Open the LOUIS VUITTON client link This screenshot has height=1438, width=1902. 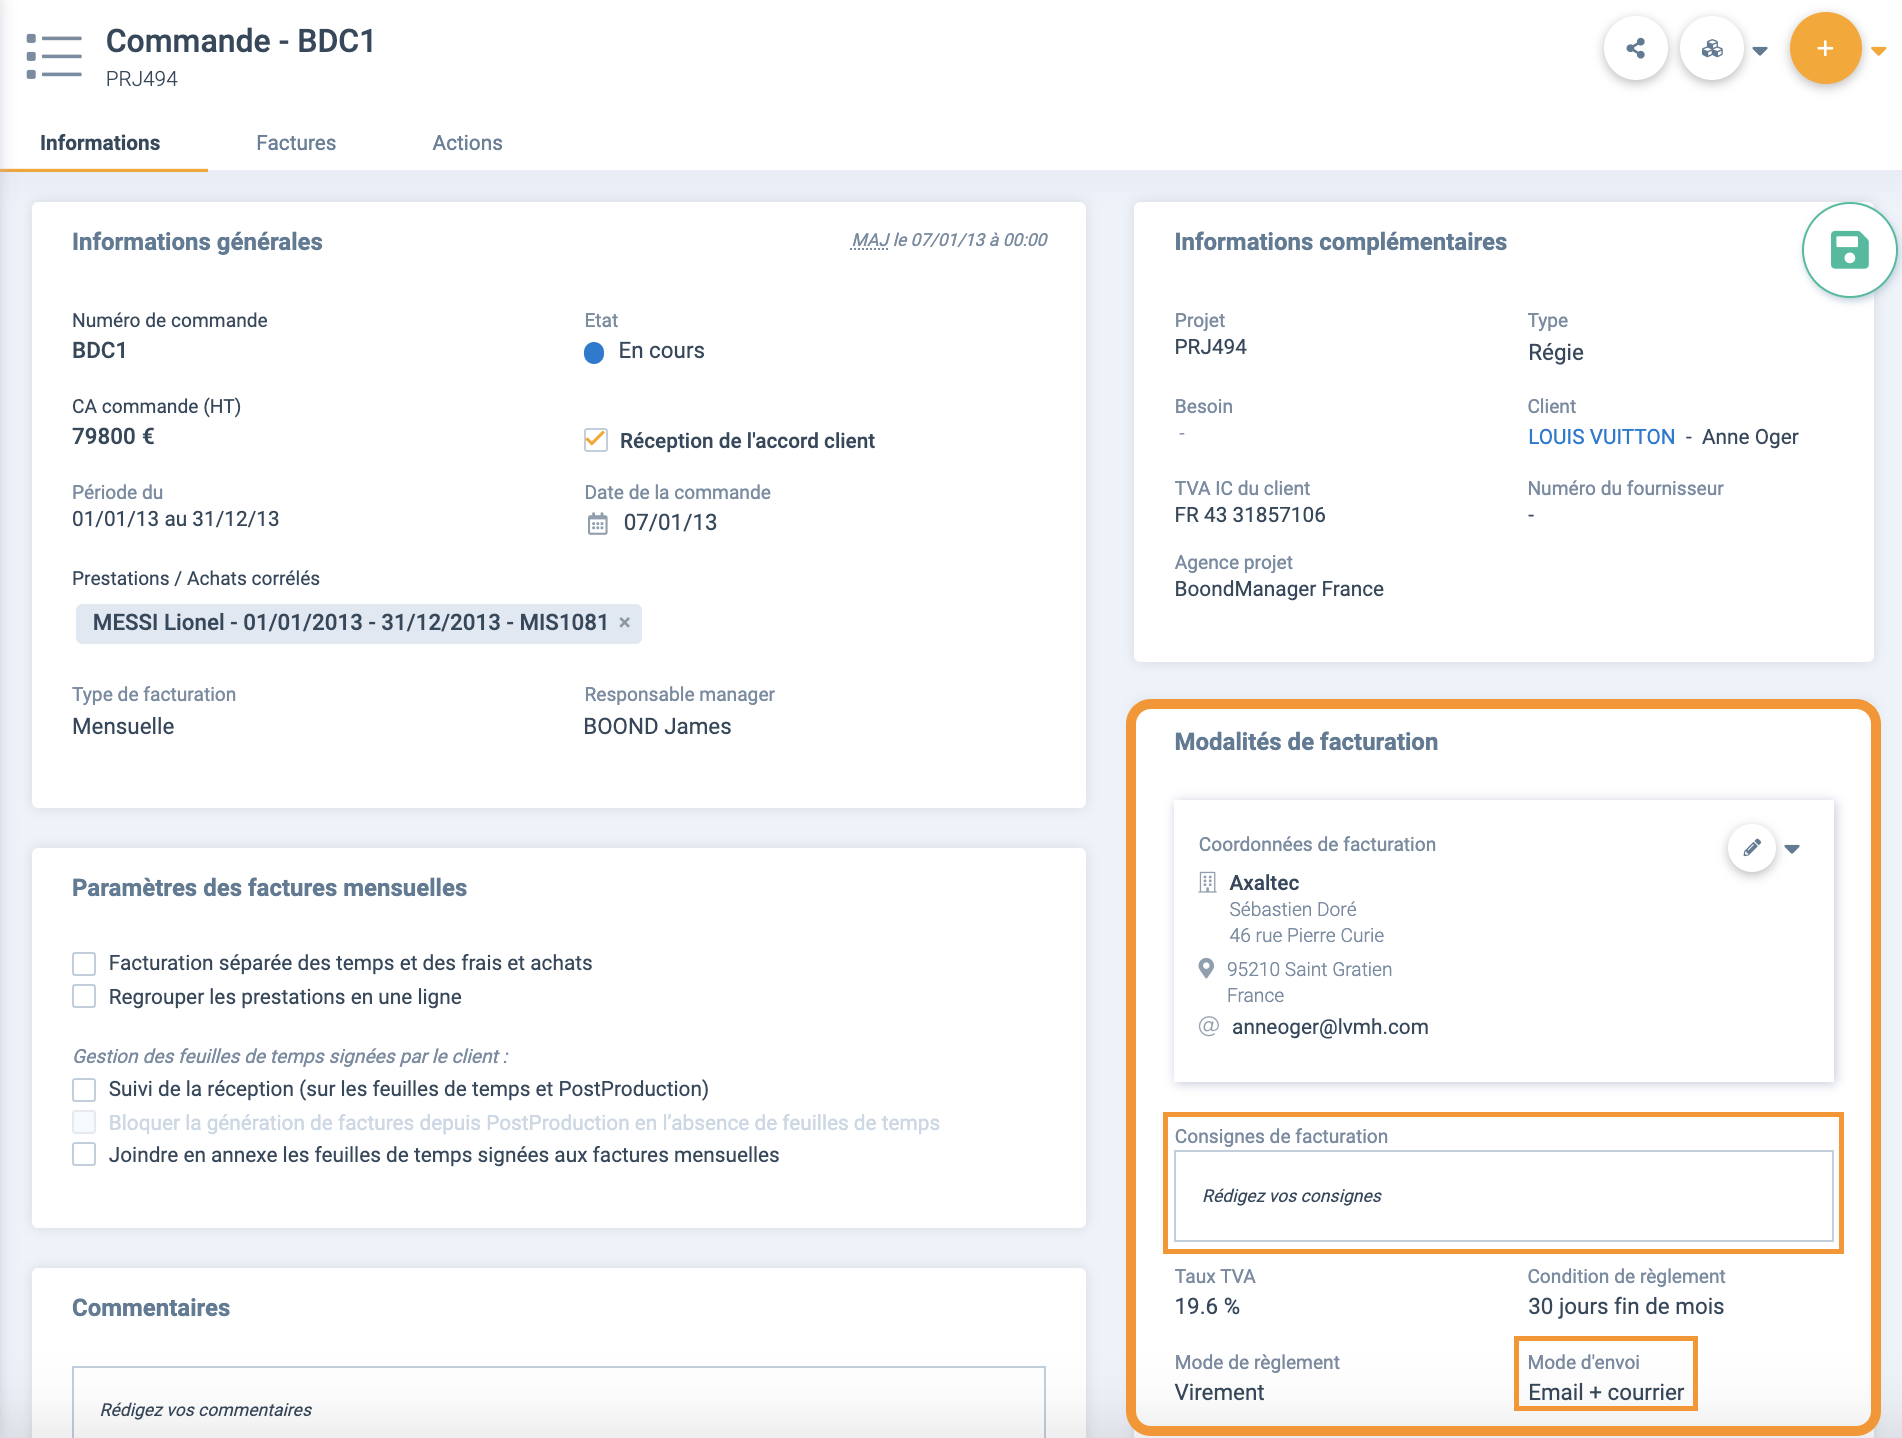[x=1601, y=437]
